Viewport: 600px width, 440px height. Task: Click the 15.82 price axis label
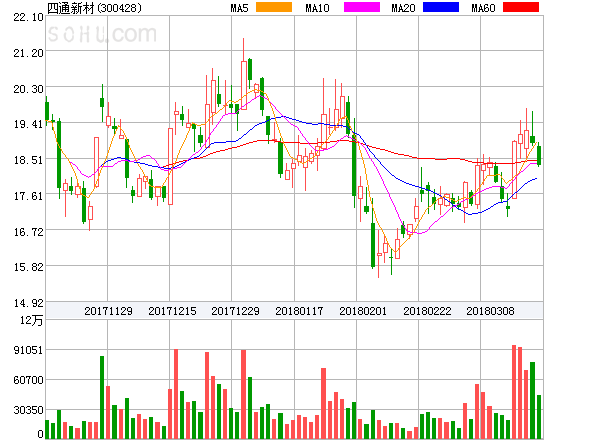pyautogui.click(x=28, y=267)
